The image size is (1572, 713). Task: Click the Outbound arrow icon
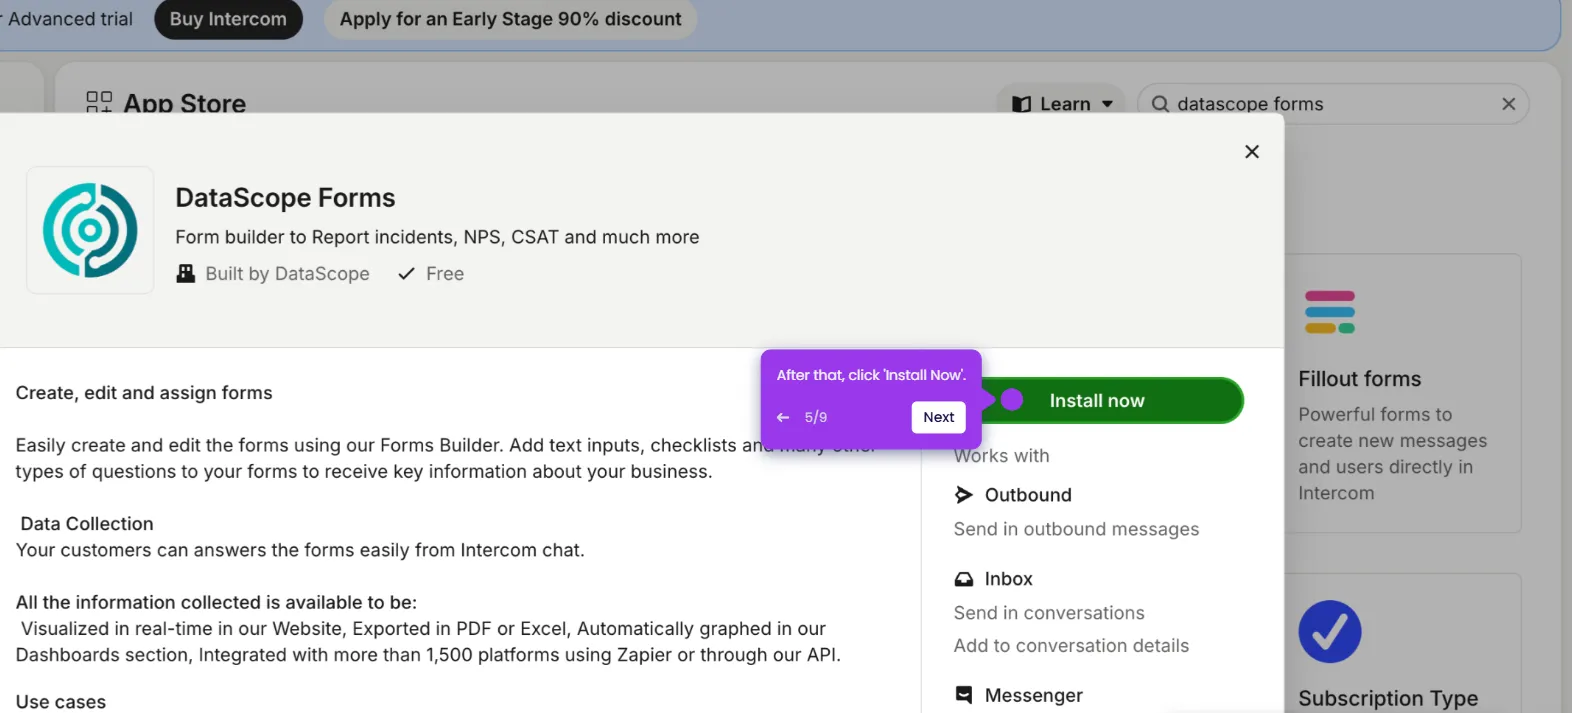point(963,495)
